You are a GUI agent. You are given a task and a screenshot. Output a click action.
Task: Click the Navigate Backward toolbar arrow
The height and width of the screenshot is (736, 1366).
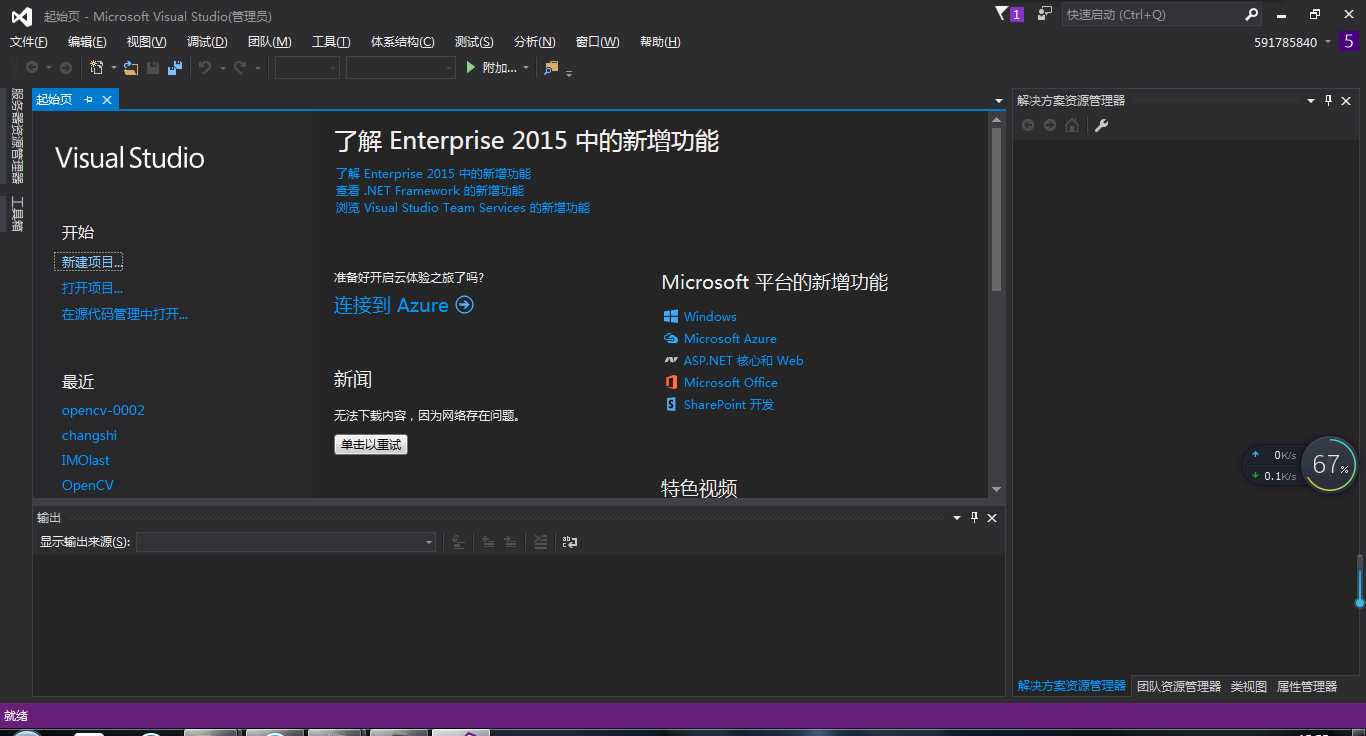pos(32,67)
